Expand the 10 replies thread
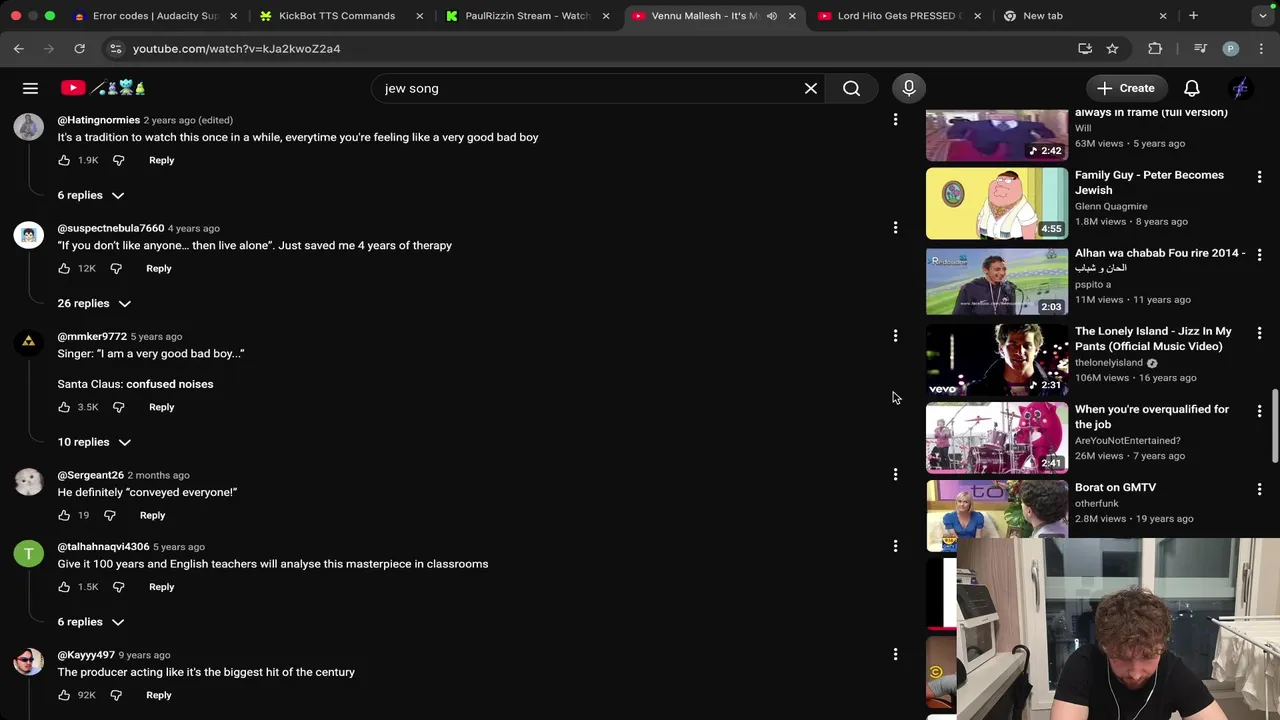This screenshot has height=720, width=1280. pos(94,442)
